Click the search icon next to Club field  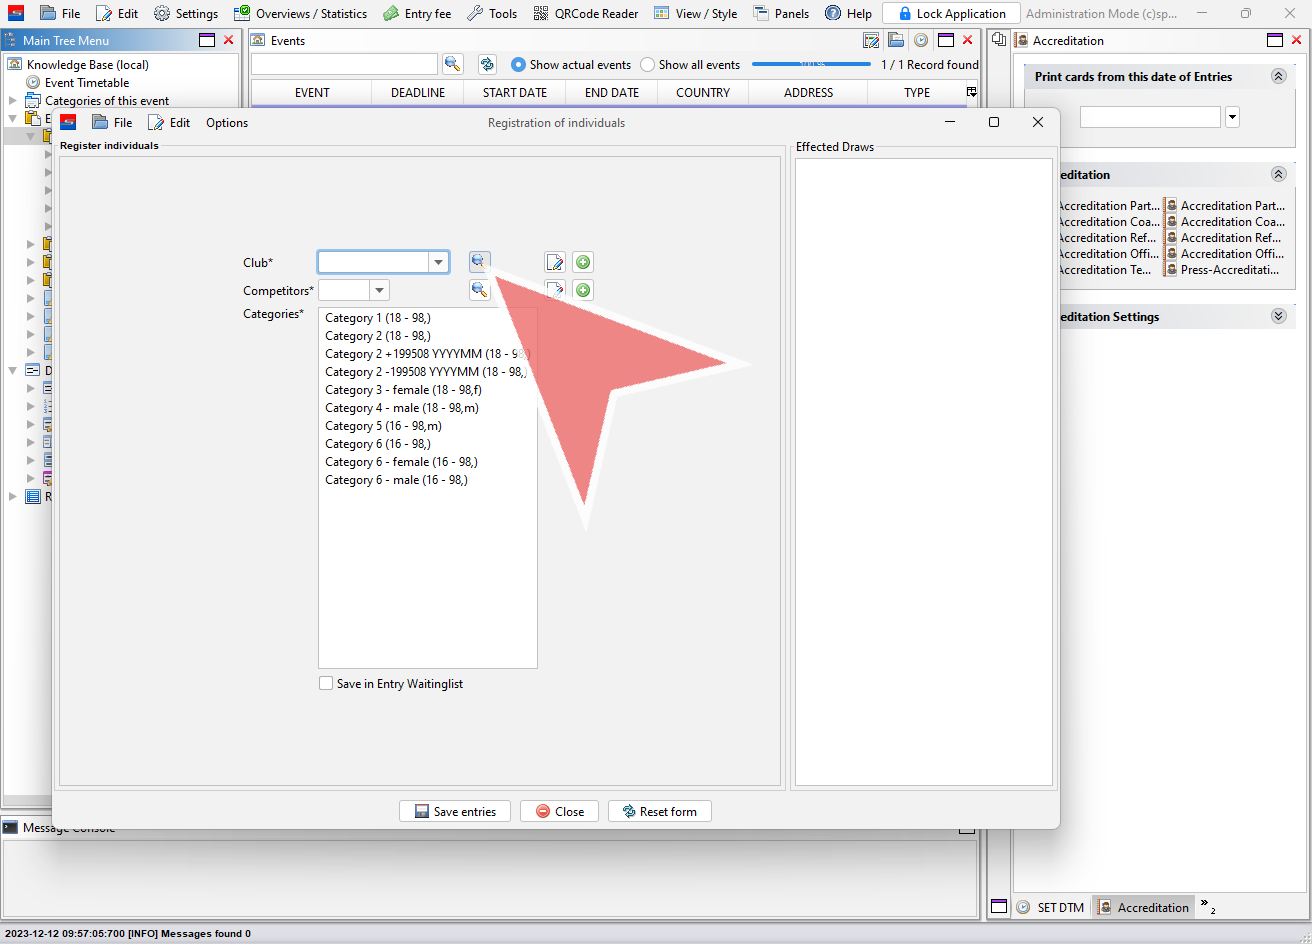479,262
